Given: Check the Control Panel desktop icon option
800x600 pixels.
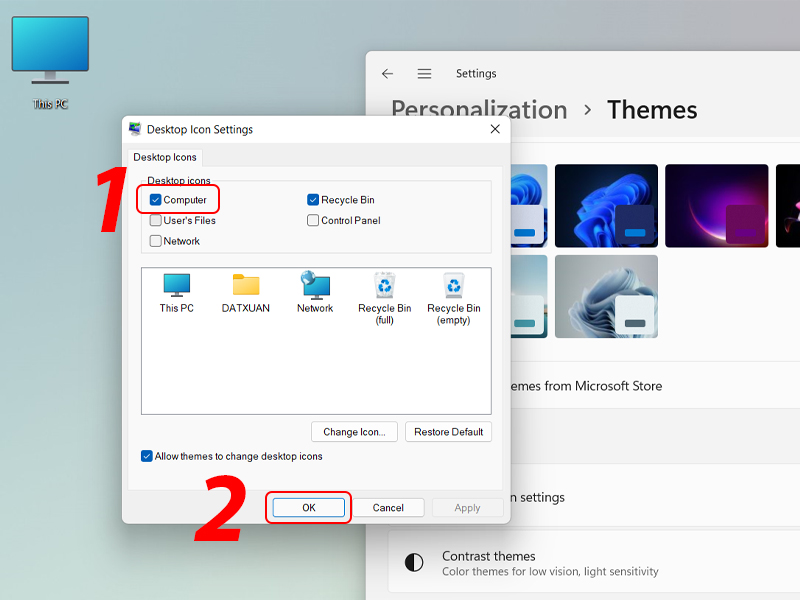Looking at the screenshot, I should [313, 220].
